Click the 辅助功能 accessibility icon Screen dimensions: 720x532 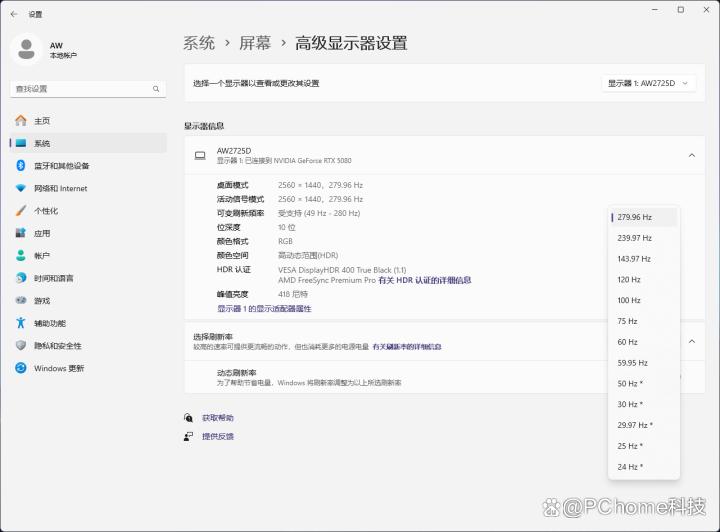[20, 323]
